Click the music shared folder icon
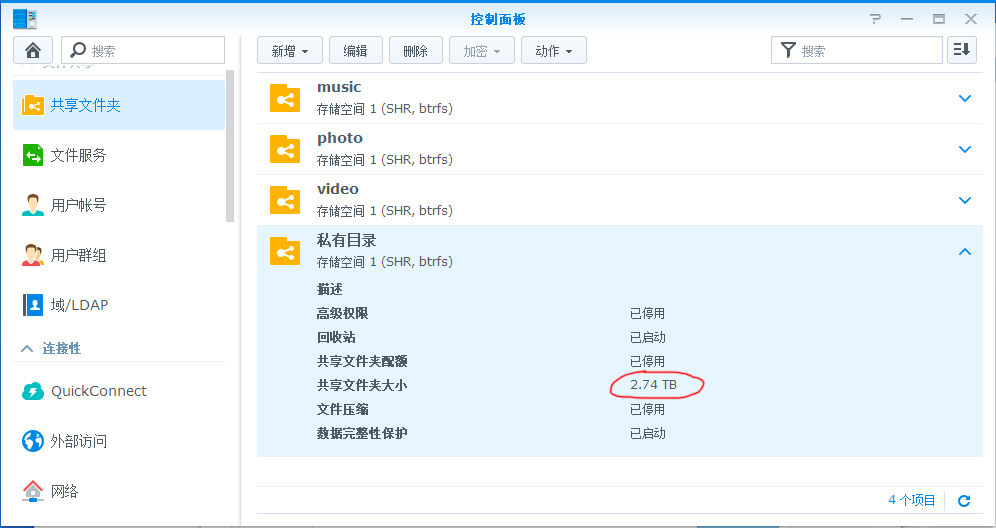 pos(285,98)
